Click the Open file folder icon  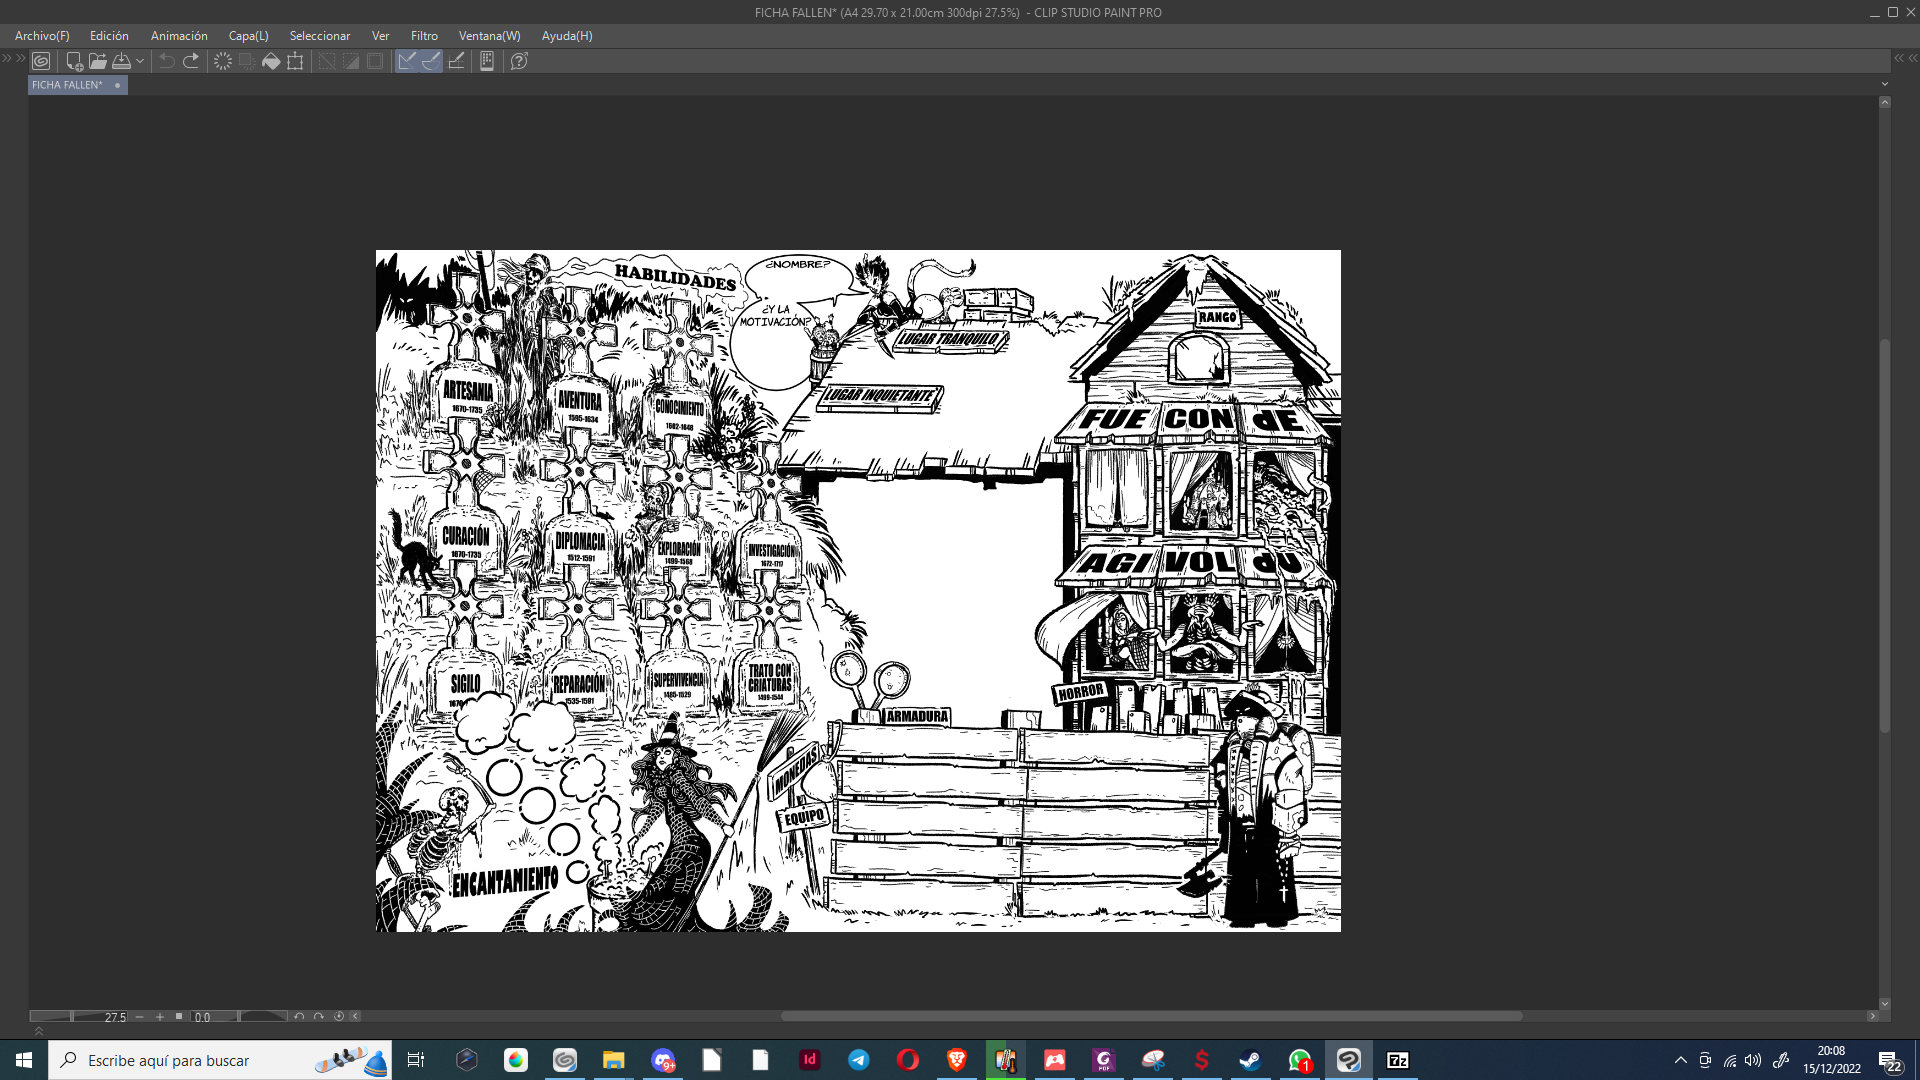pos(98,61)
